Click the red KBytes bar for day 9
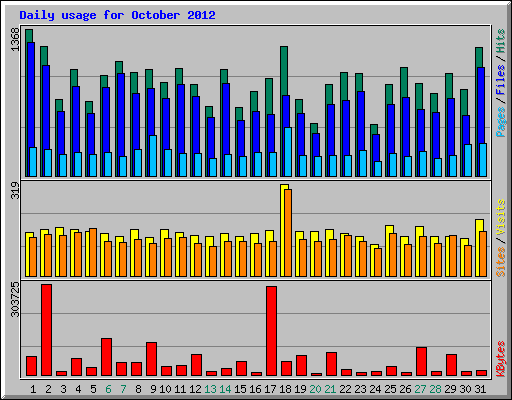 [152, 359]
